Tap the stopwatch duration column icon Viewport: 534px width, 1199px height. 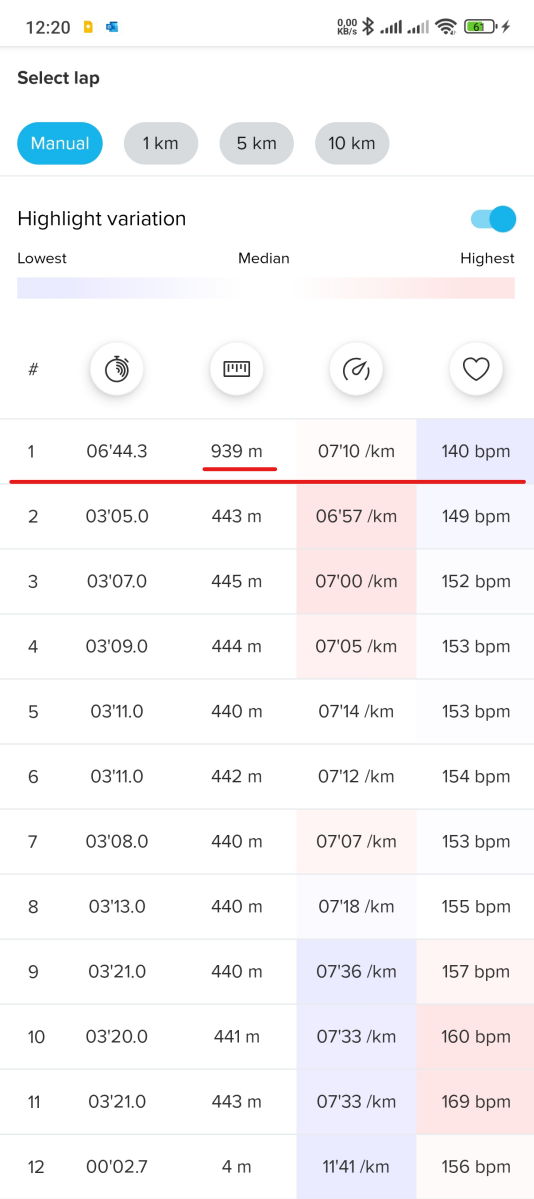117,369
